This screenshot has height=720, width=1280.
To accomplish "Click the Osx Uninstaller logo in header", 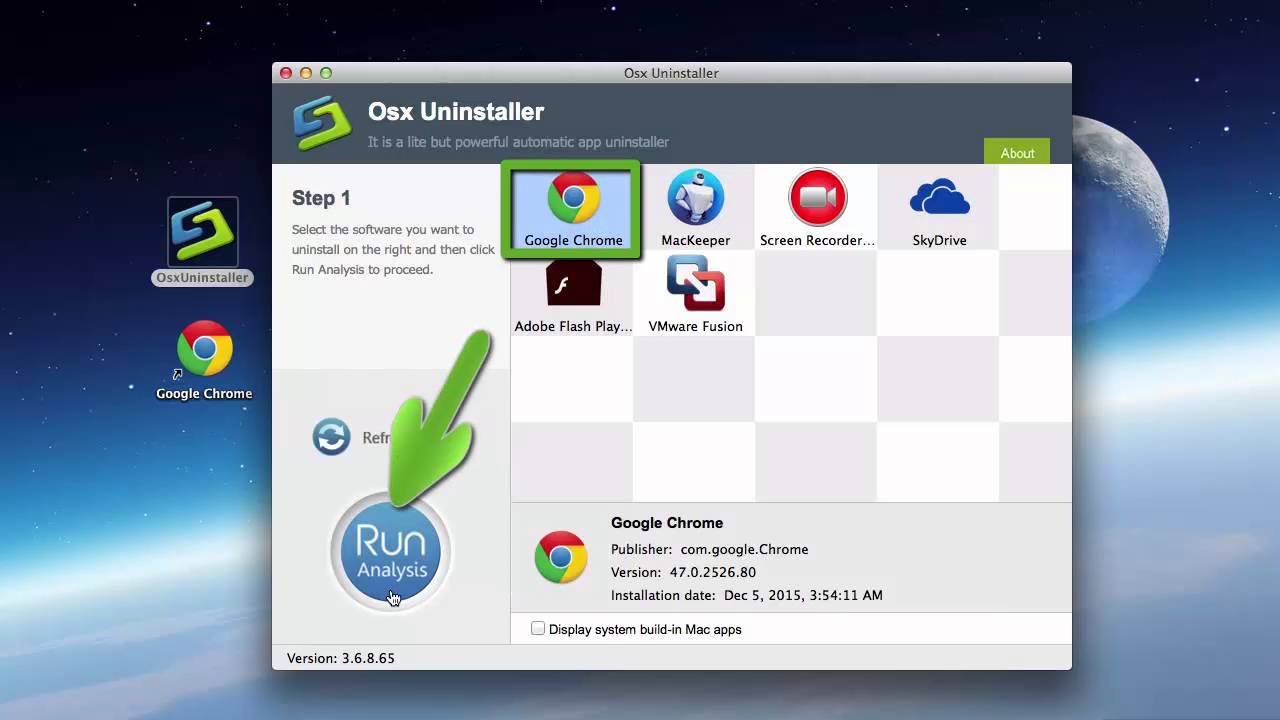I will [x=322, y=123].
